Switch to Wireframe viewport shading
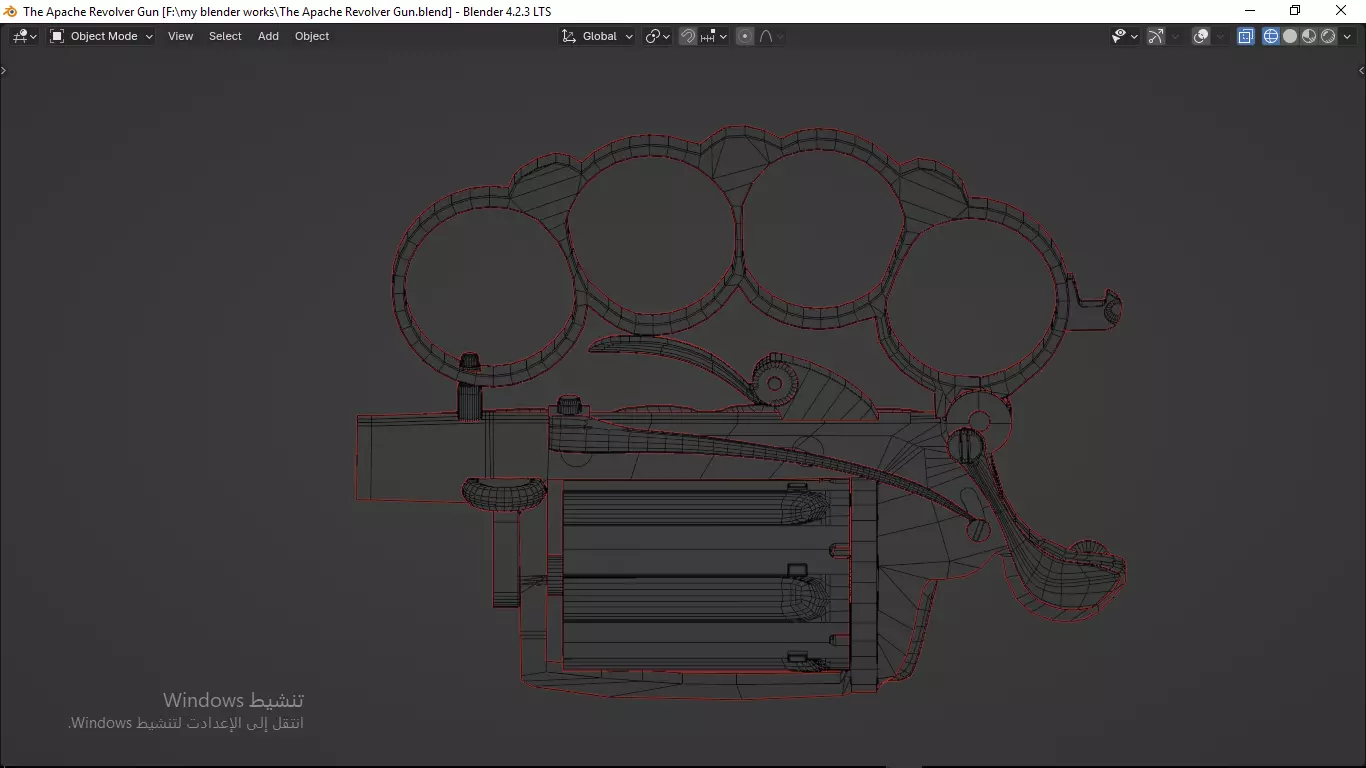Image resolution: width=1366 pixels, height=768 pixels. [x=1271, y=36]
